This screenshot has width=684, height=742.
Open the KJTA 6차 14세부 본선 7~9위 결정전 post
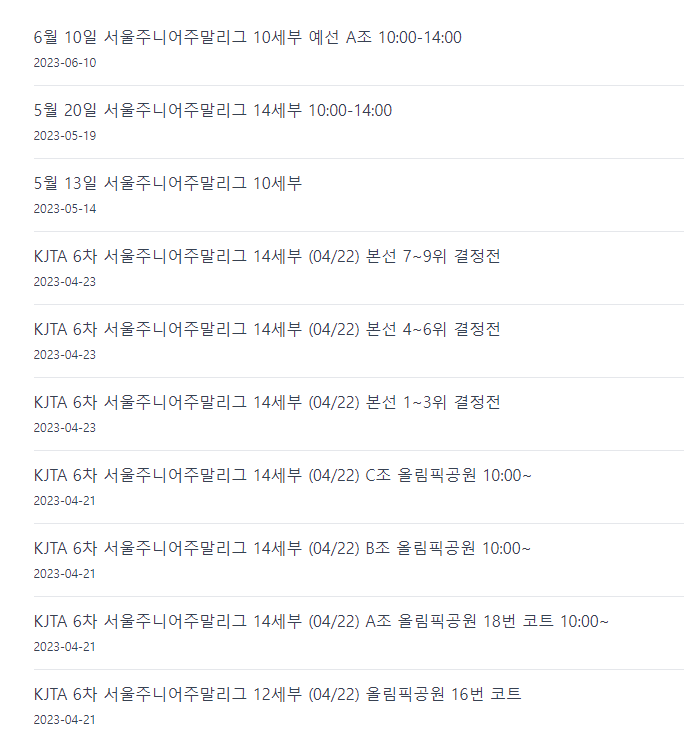267,256
